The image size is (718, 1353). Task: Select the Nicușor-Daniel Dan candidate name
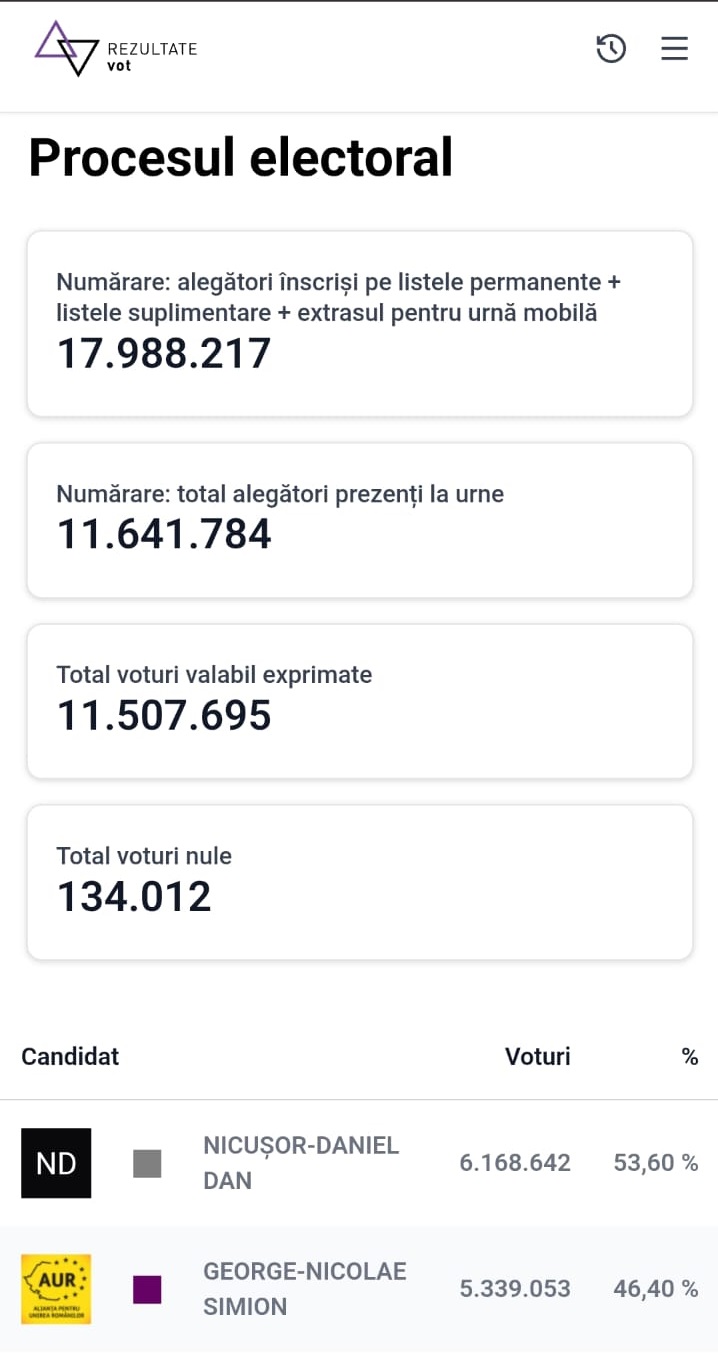tap(300, 1163)
